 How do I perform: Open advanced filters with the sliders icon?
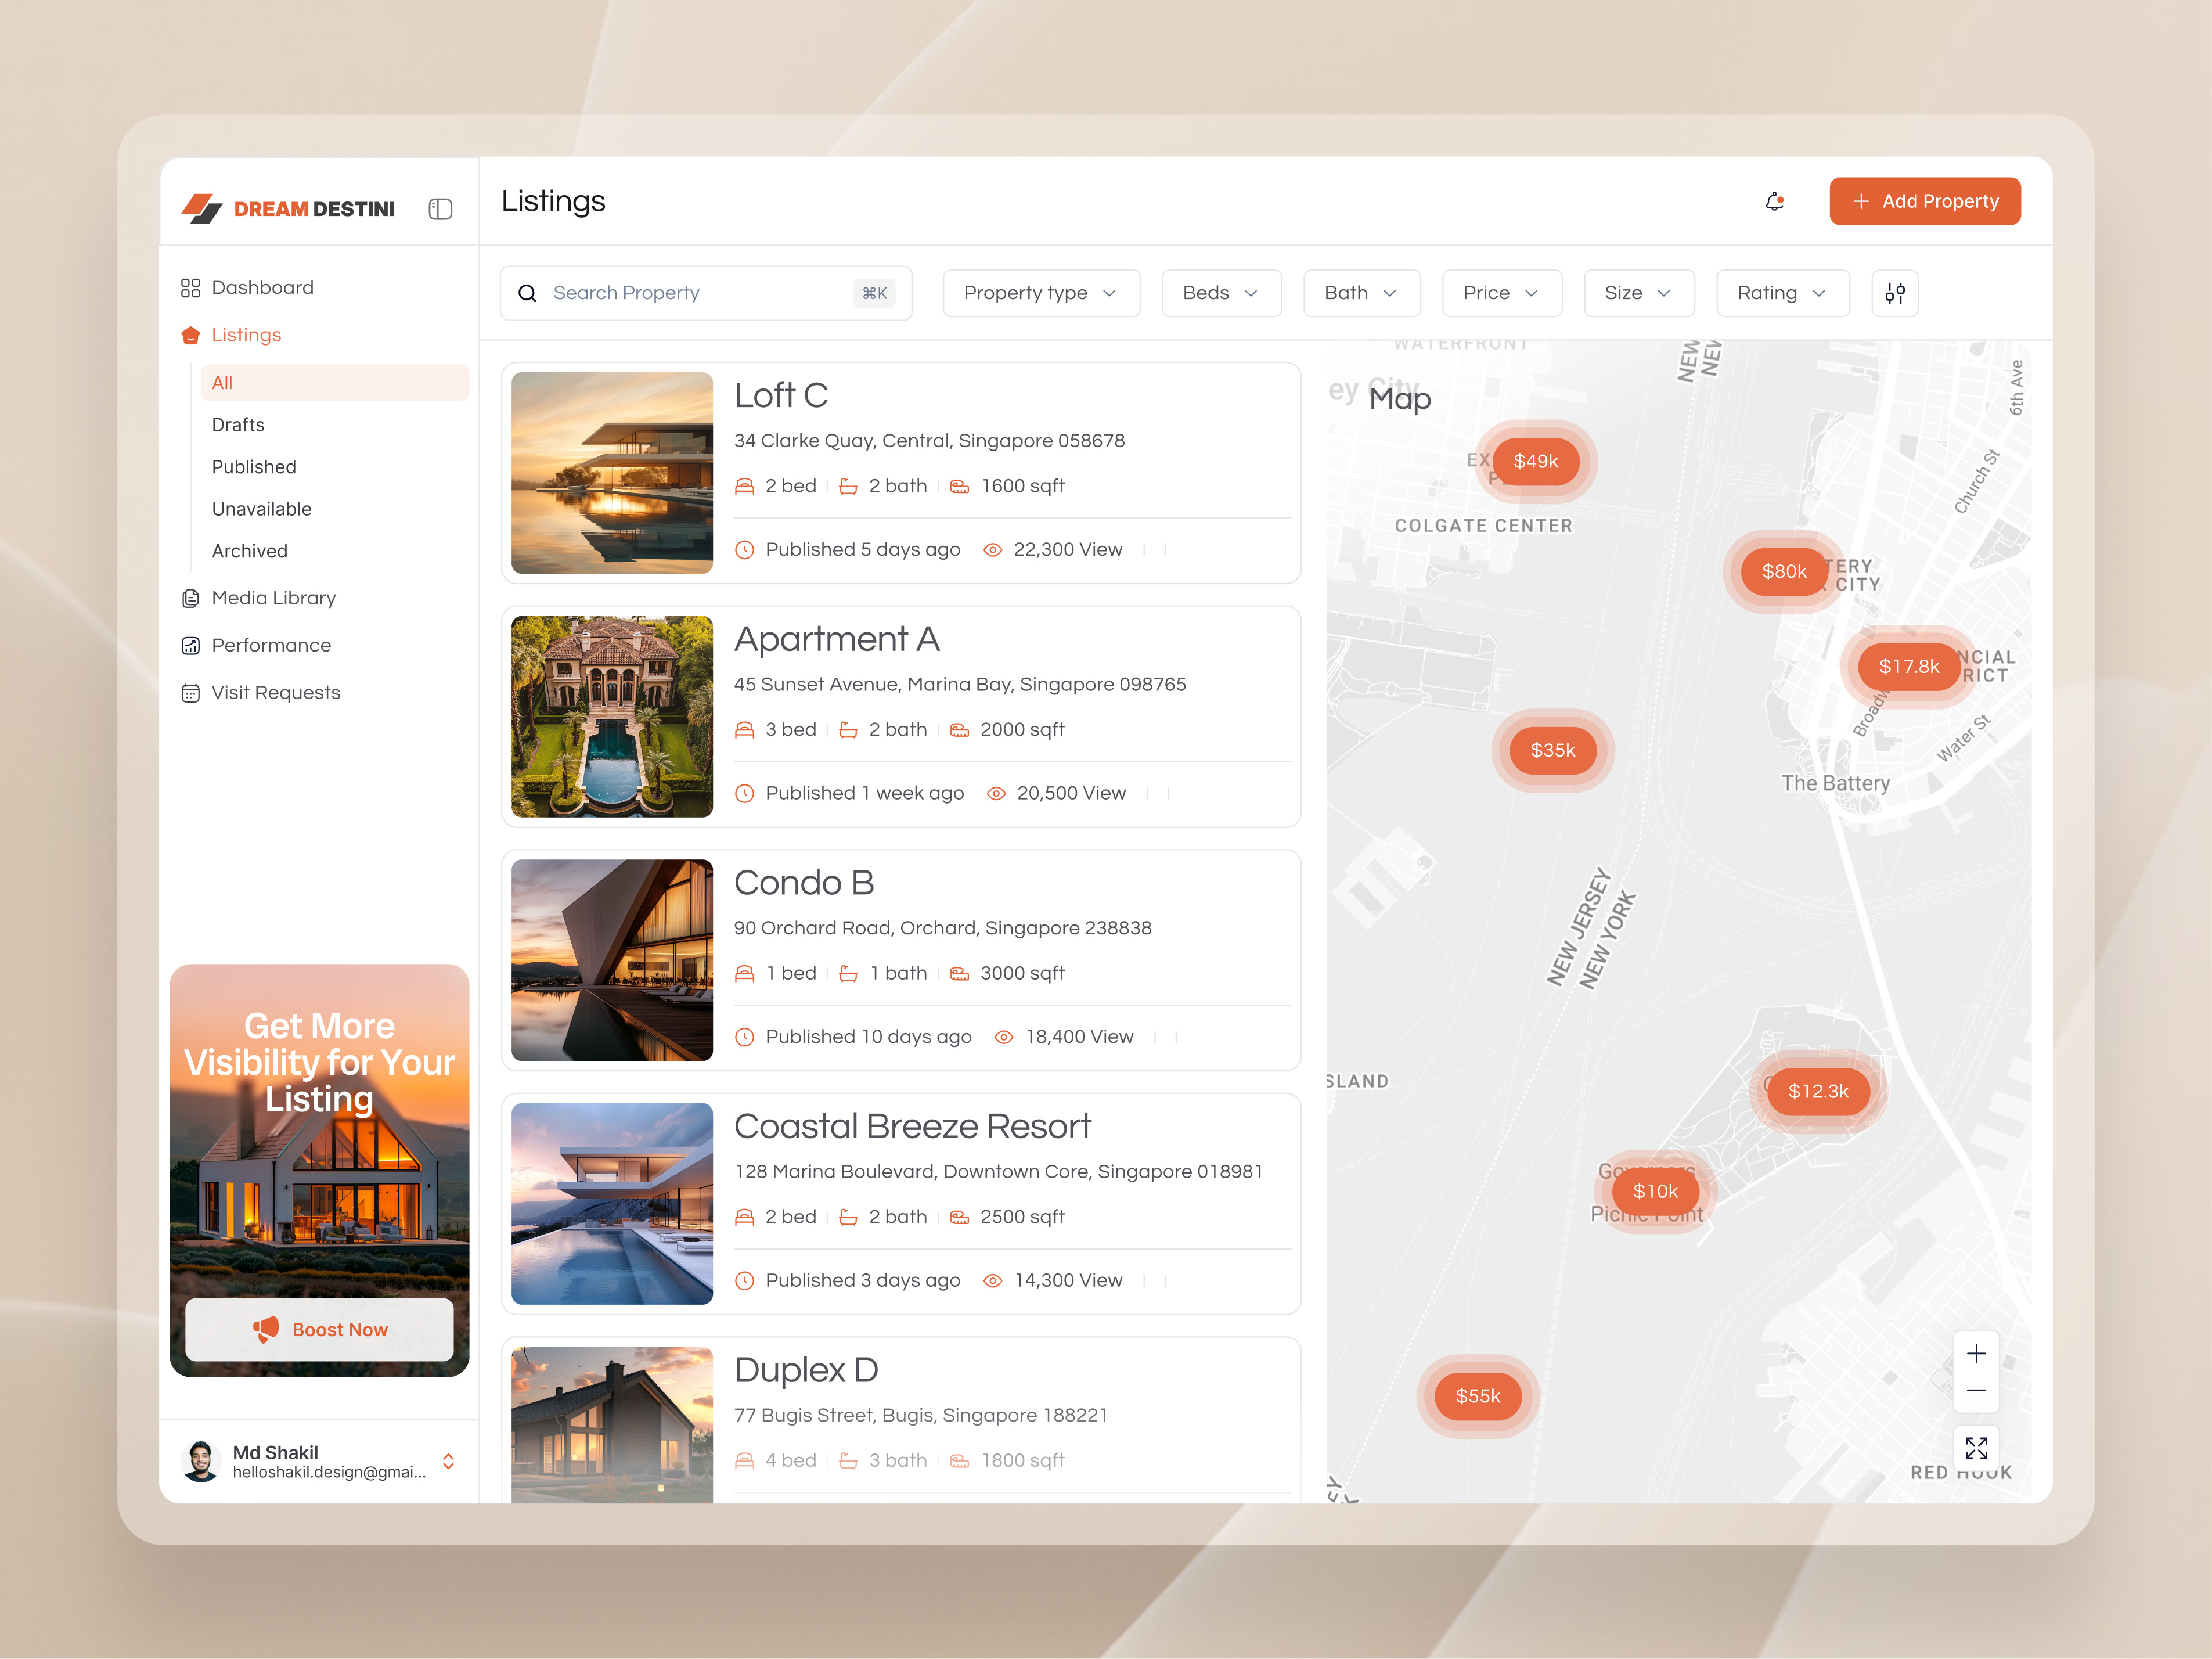(1894, 293)
